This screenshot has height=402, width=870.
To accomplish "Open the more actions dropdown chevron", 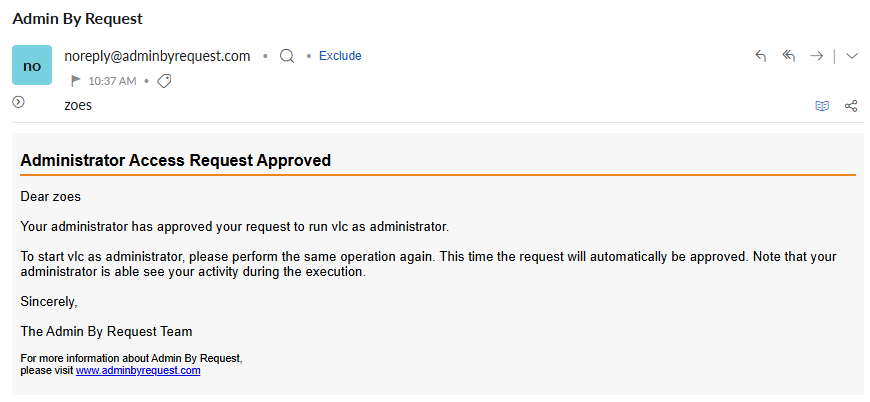I will click(852, 55).
